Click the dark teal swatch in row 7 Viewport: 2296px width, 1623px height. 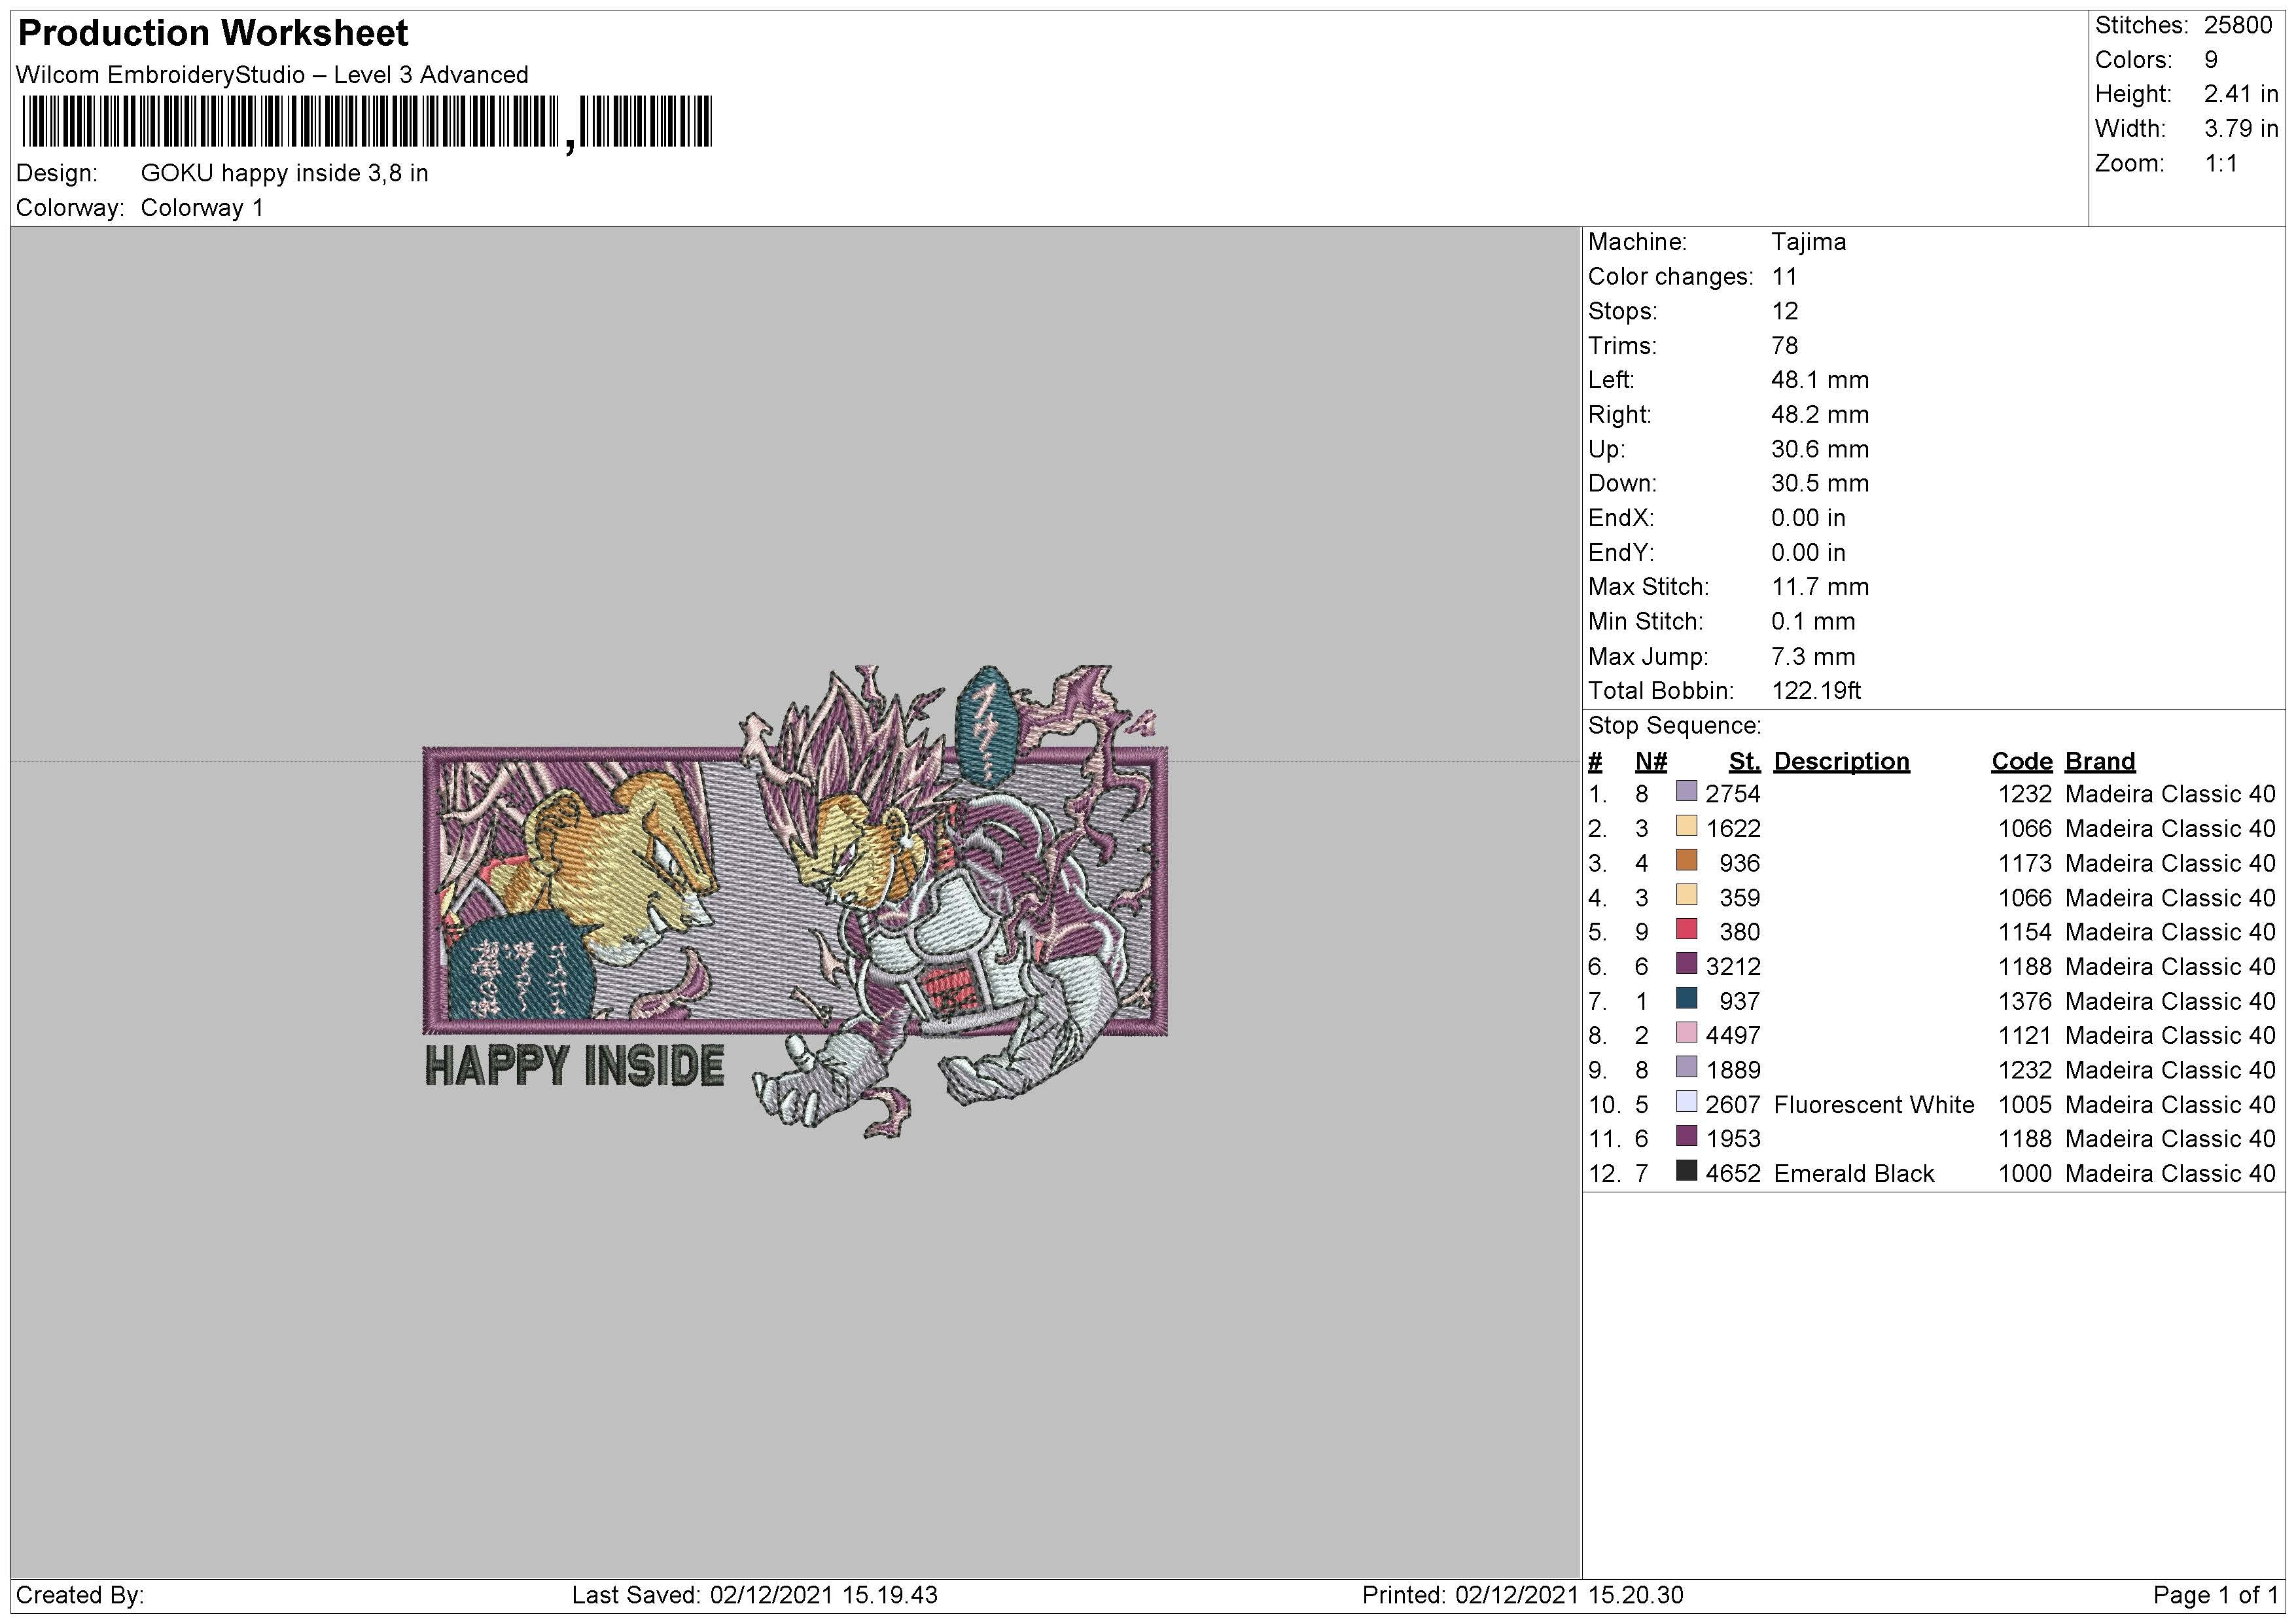click(x=1686, y=998)
